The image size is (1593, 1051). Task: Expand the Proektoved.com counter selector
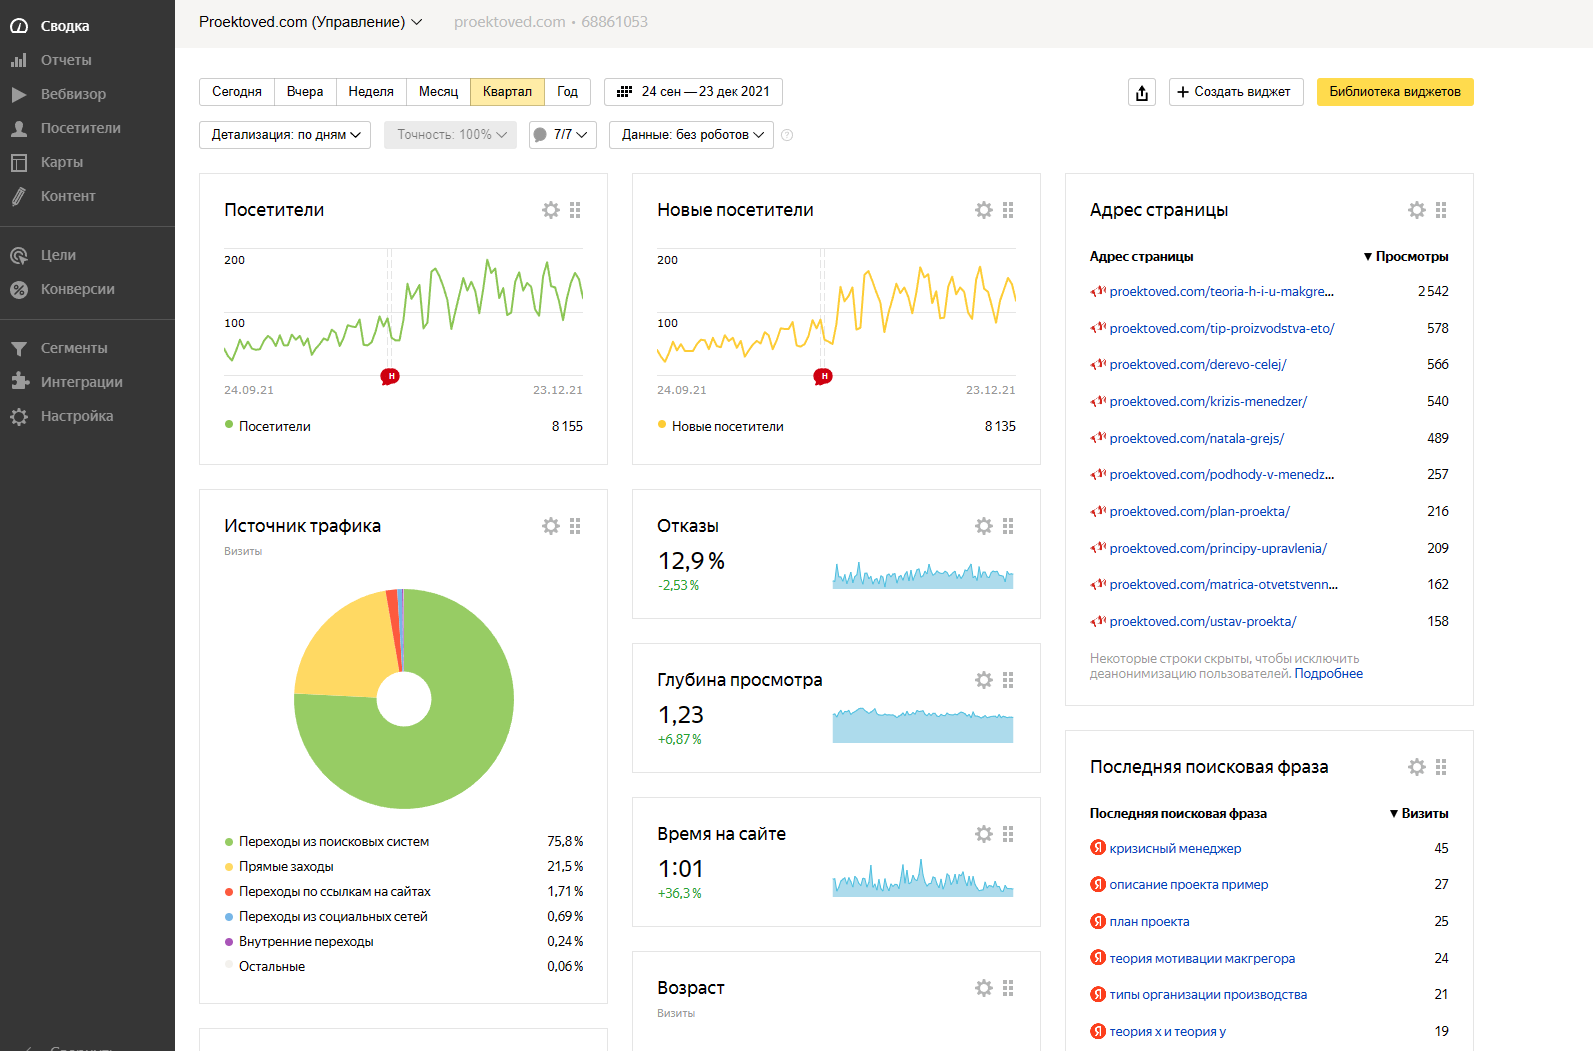coord(310,22)
